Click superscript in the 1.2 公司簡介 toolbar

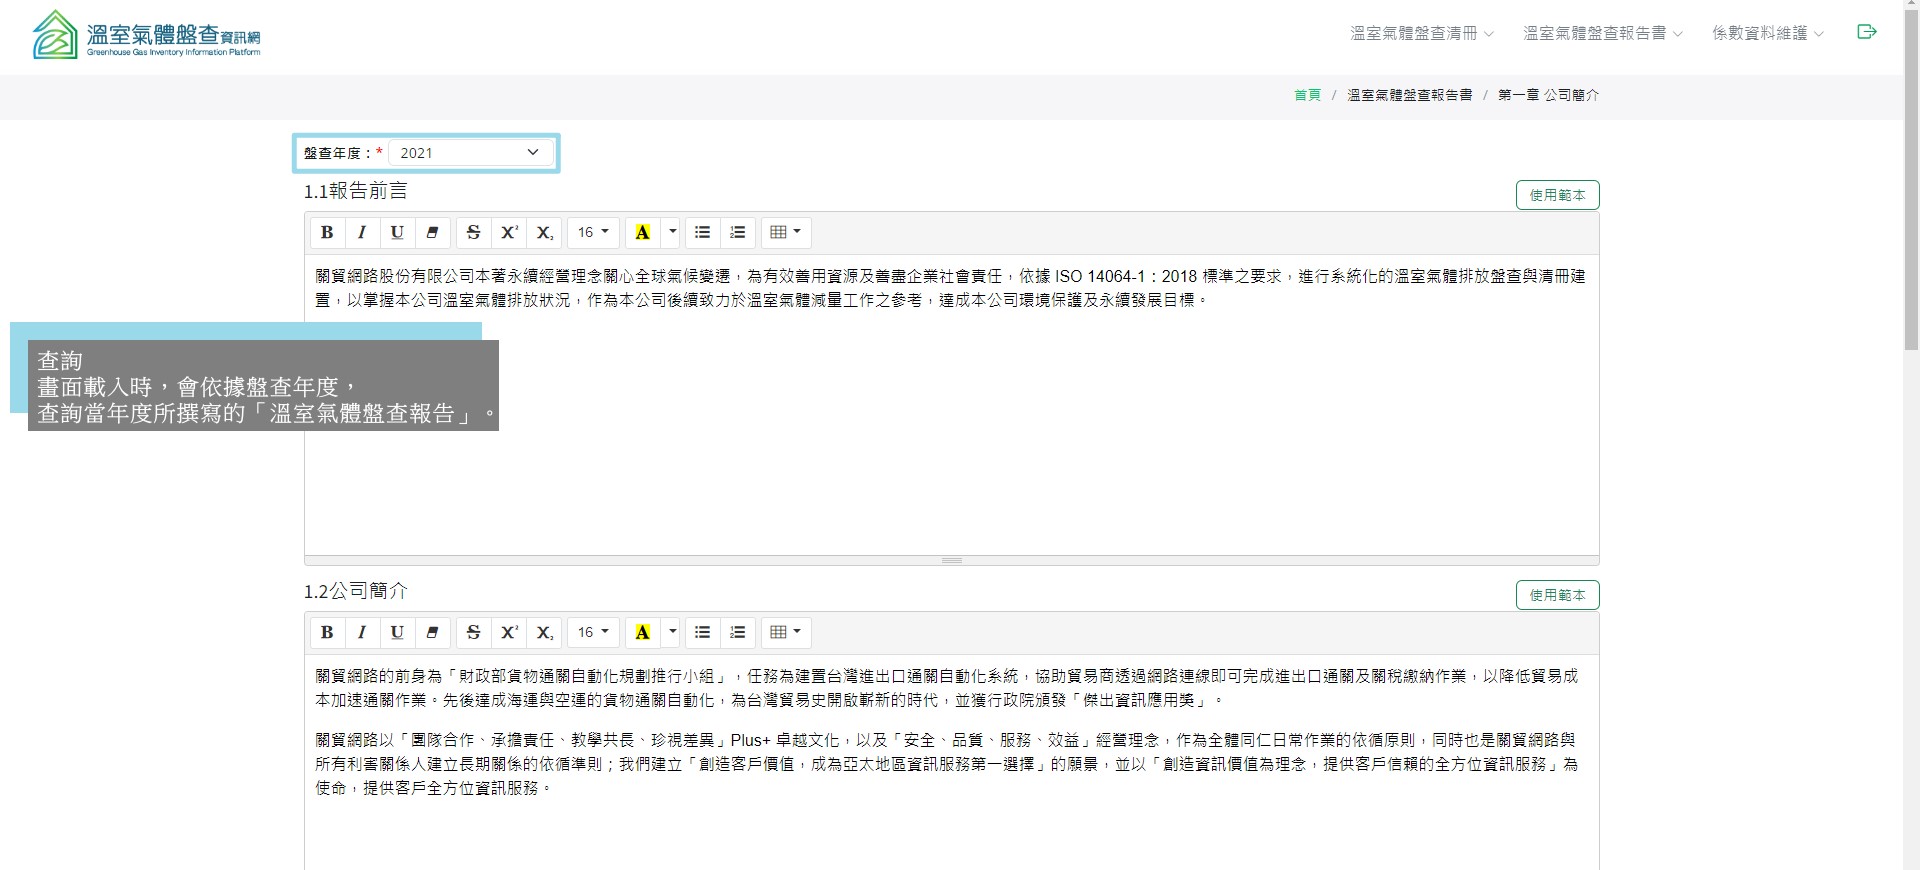click(509, 632)
